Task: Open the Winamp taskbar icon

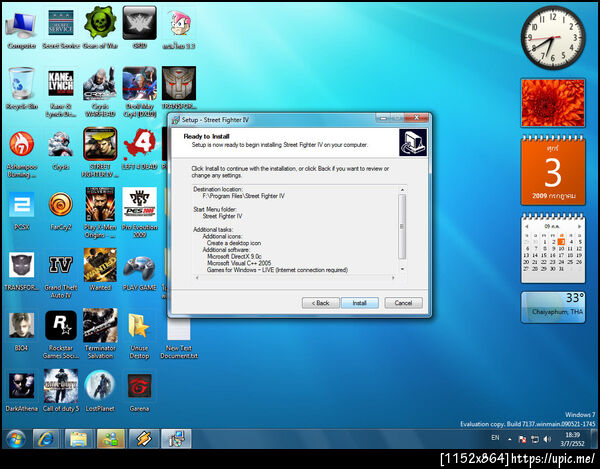Action: pyautogui.click(x=143, y=439)
